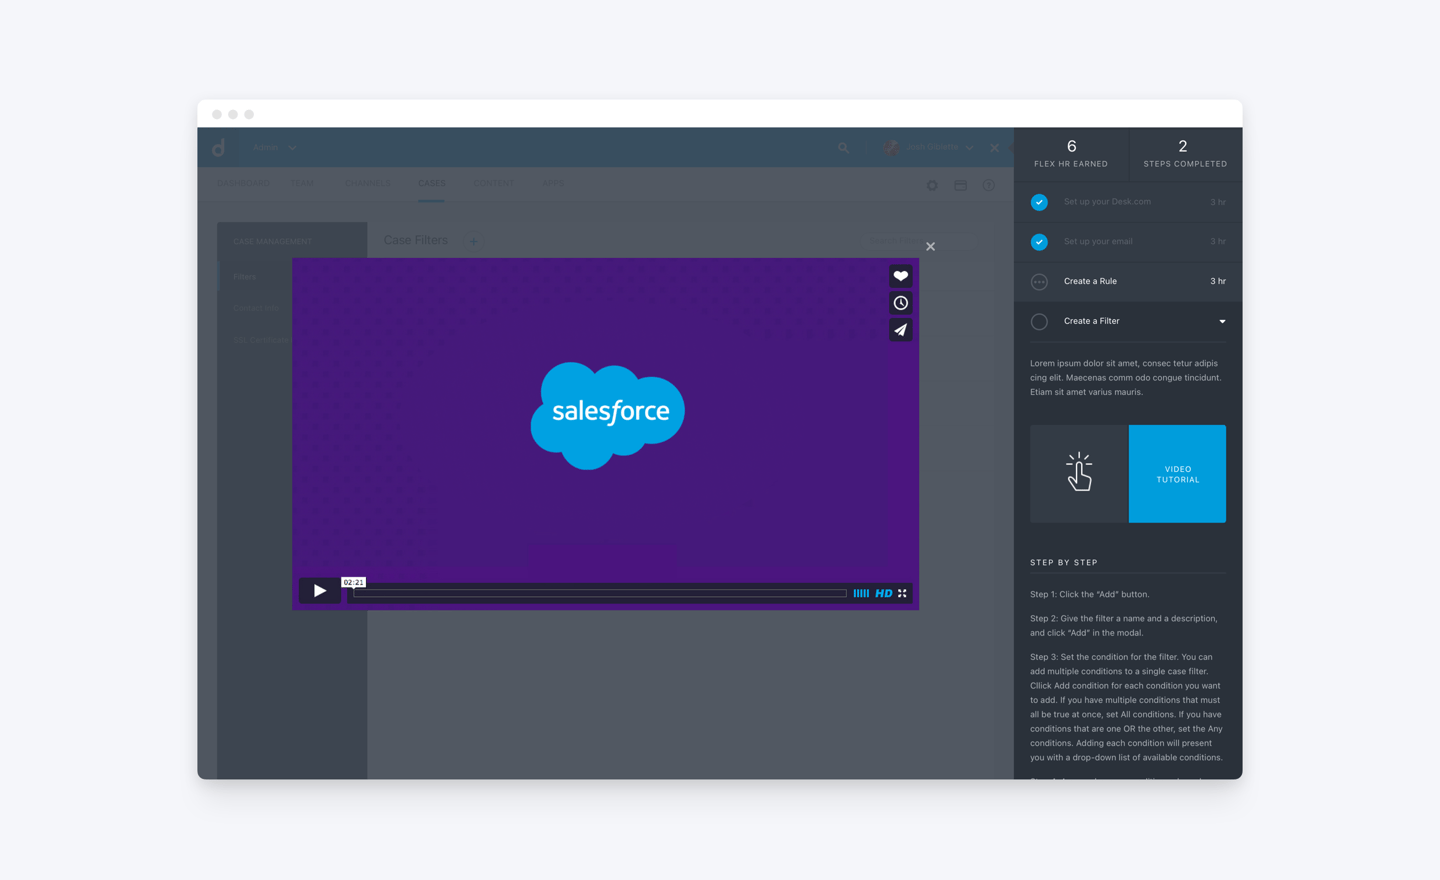Viewport: 1440px width, 880px height.
Task: Click Flex HR Earned counter
Action: (x=1071, y=153)
